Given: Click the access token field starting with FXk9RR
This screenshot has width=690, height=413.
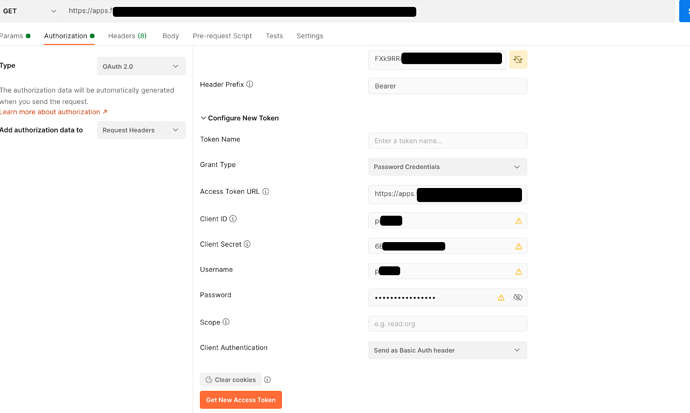Looking at the screenshot, I should (437, 59).
